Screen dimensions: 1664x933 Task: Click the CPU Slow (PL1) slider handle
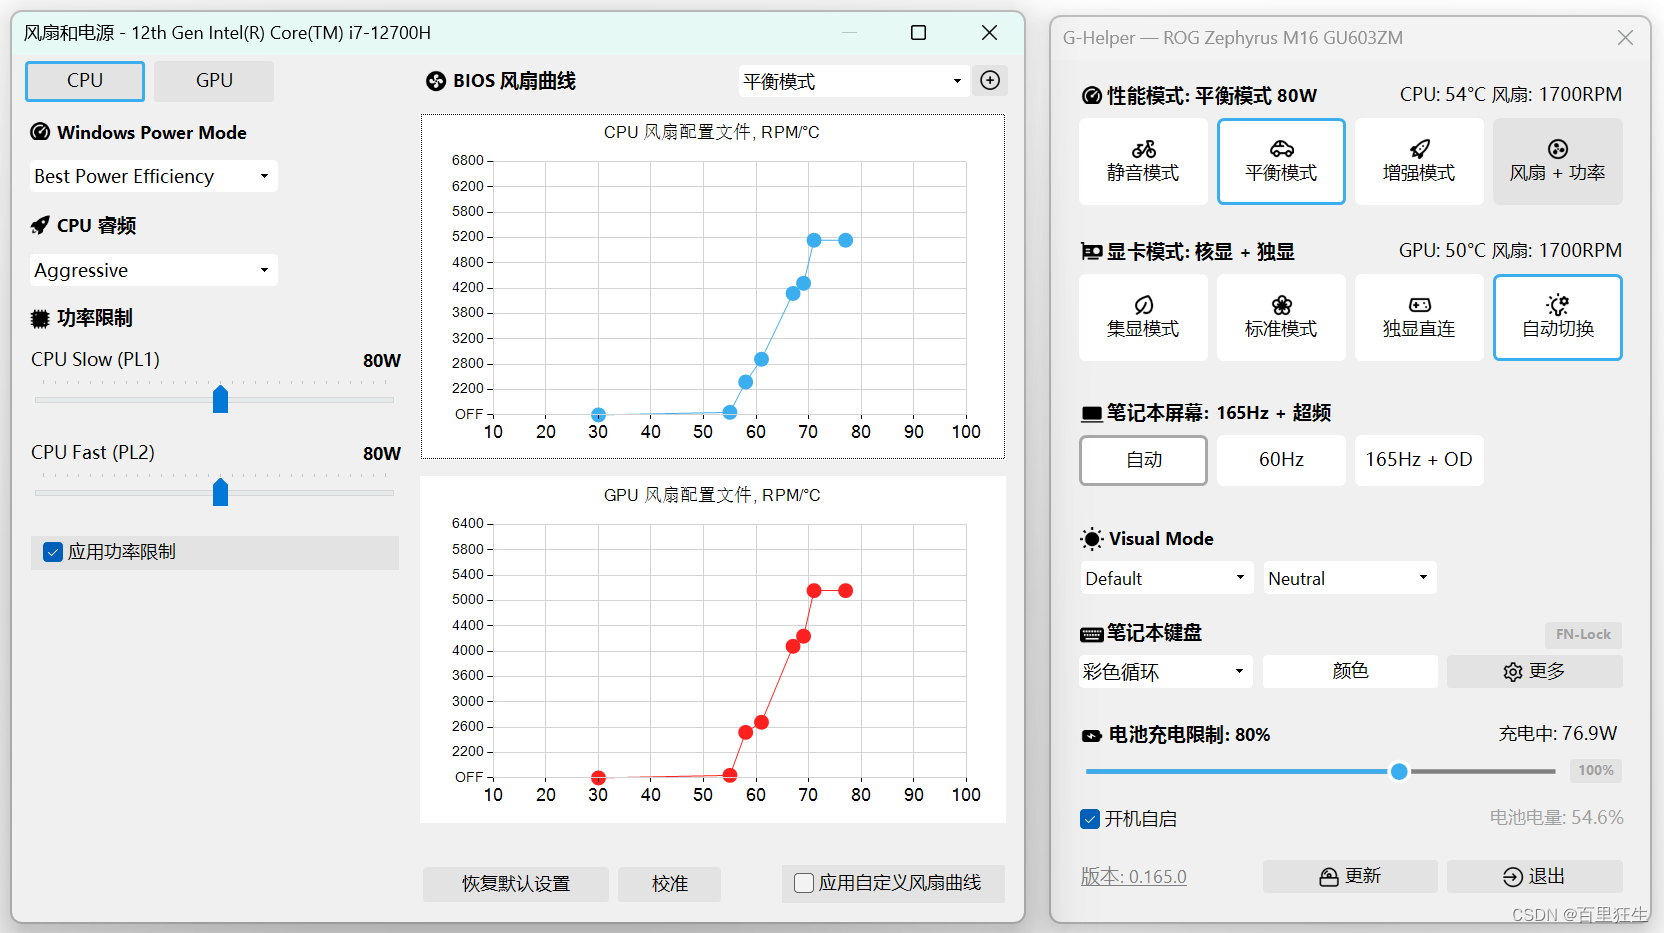(221, 399)
